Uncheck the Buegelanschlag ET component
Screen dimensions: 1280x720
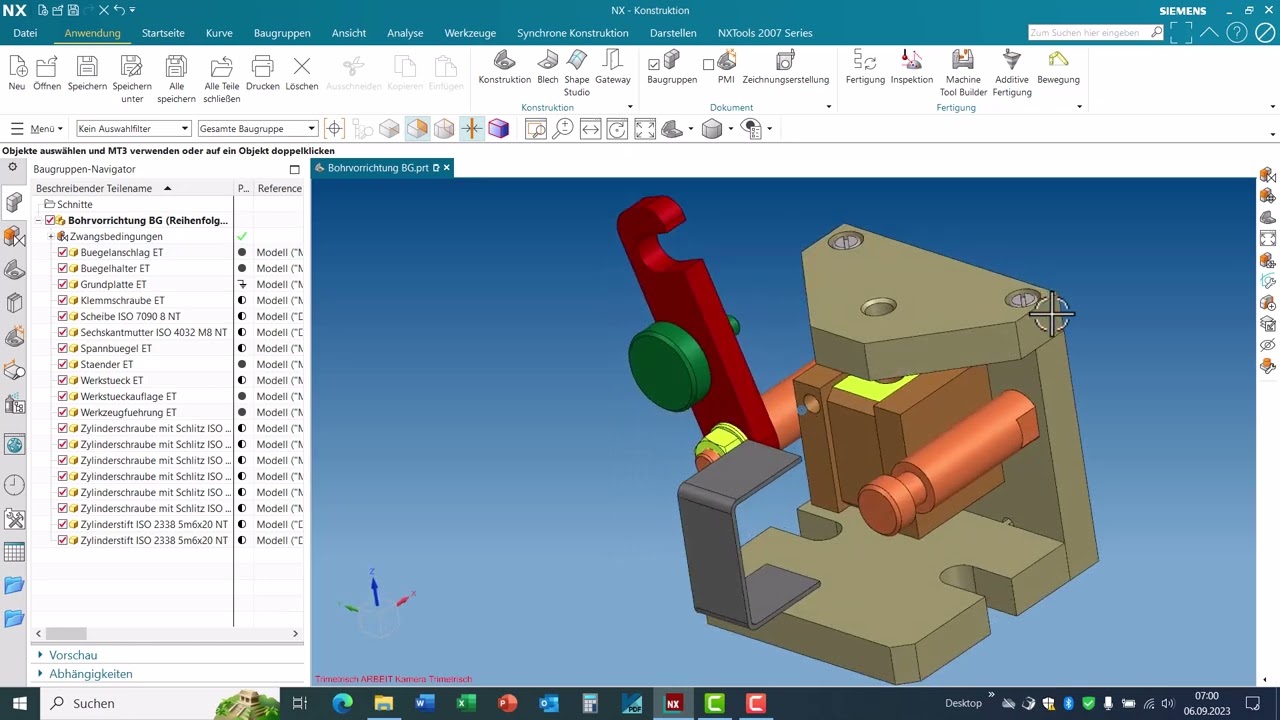(63, 253)
